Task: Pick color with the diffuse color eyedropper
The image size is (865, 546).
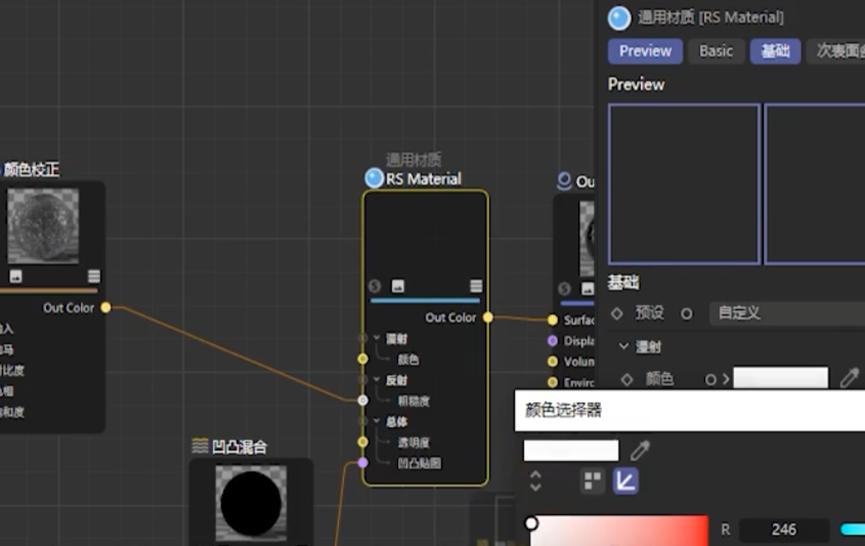Action: 849,378
